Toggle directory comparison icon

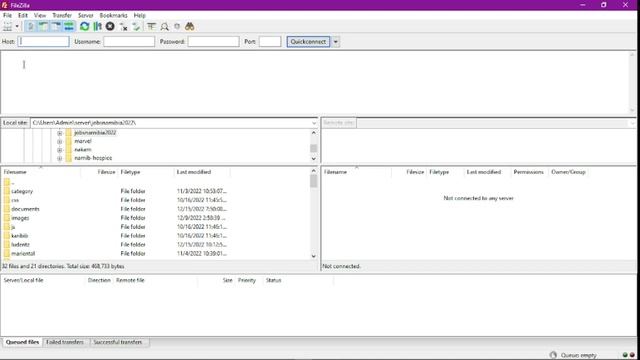(x=164, y=27)
